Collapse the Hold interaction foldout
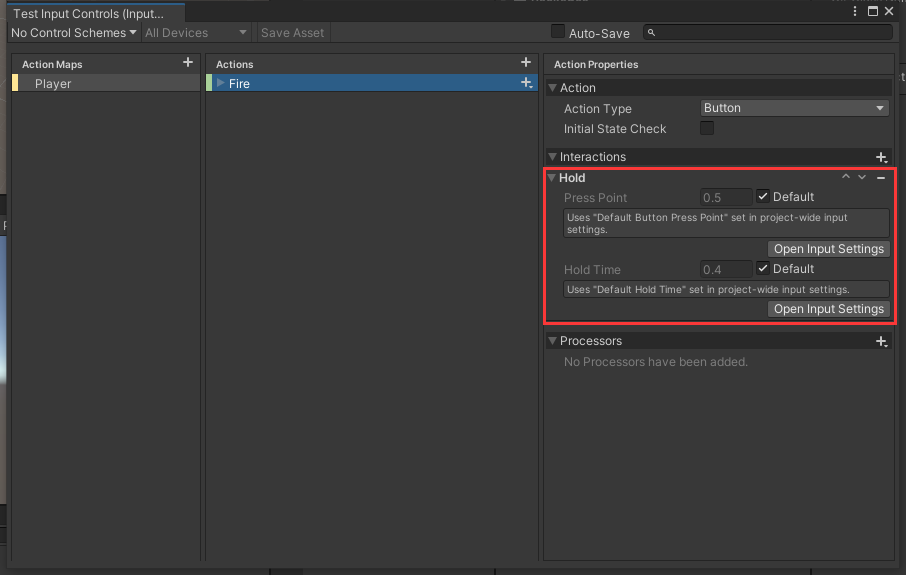This screenshot has width=906, height=575. pyautogui.click(x=552, y=178)
